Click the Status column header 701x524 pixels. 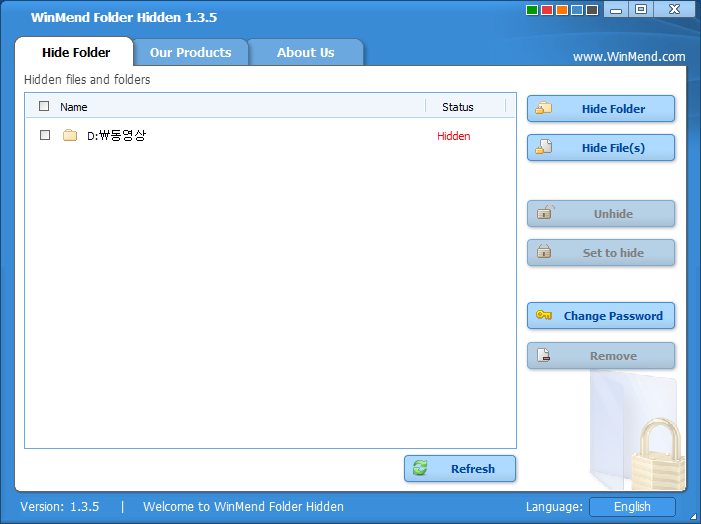pos(458,107)
